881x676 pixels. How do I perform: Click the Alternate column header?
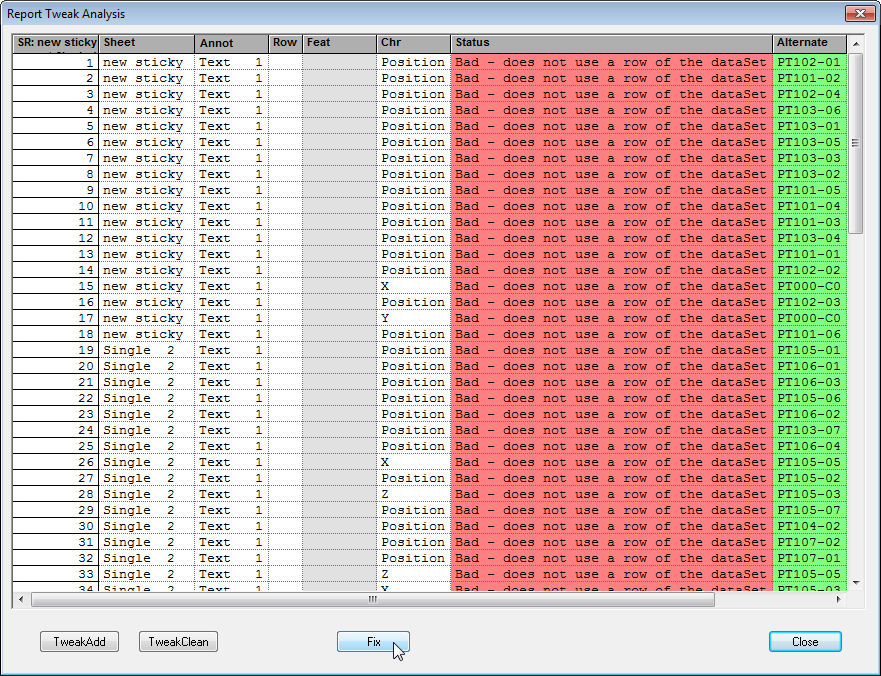(809, 43)
